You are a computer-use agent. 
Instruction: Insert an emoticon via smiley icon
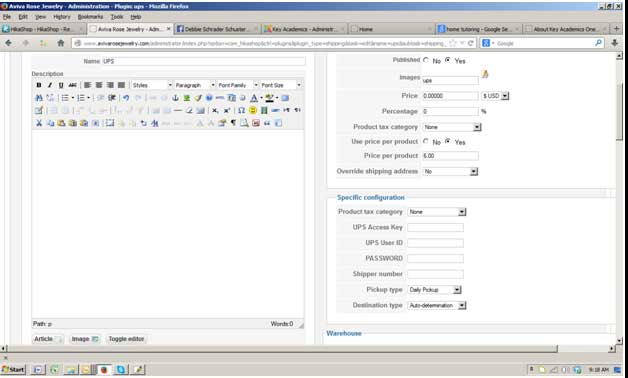click(253, 110)
